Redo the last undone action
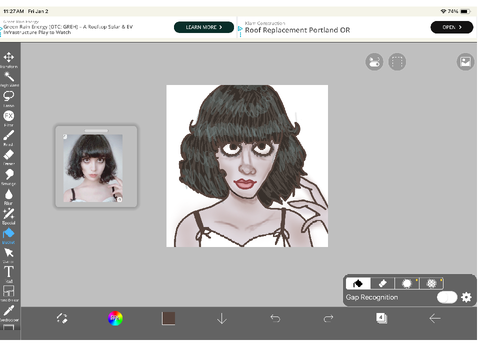Image resolution: width=480 pixels, height=360 pixels. pyautogui.click(x=328, y=319)
